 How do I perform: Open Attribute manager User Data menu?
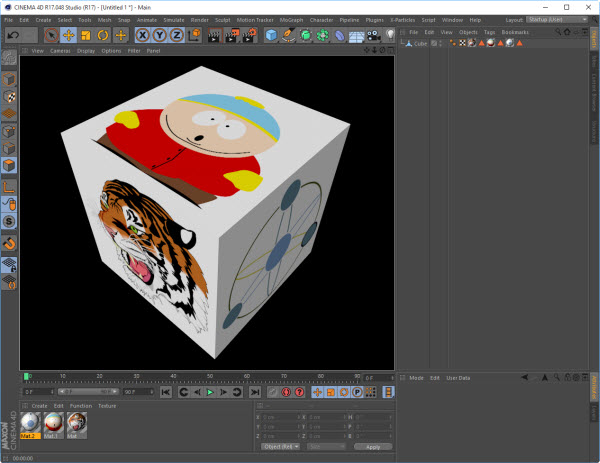click(x=458, y=378)
